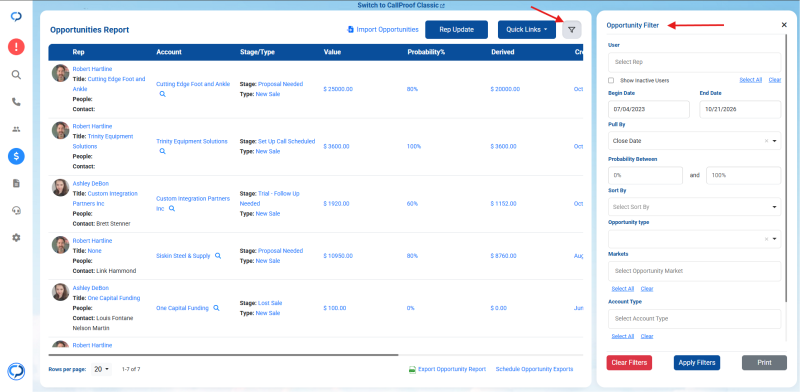Open the chat bubble icon at sidebar bottom
800x392 pixels.
(x=16, y=371)
